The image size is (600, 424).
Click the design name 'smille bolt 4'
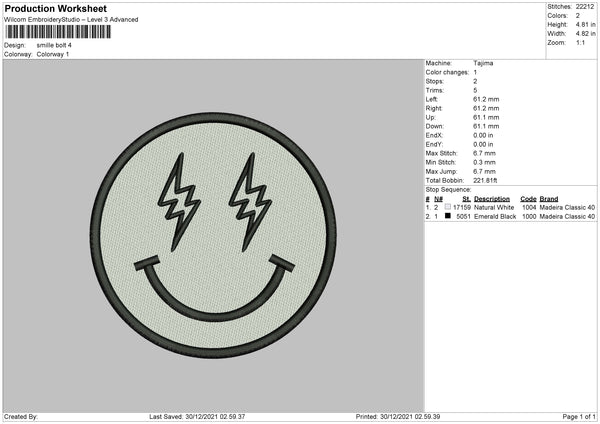pyautogui.click(x=54, y=45)
